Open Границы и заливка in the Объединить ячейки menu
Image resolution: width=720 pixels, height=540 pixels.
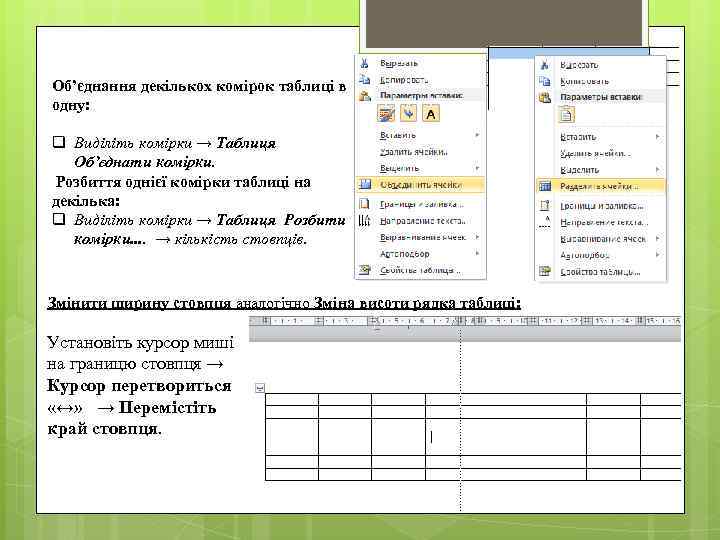pyautogui.click(x=422, y=204)
